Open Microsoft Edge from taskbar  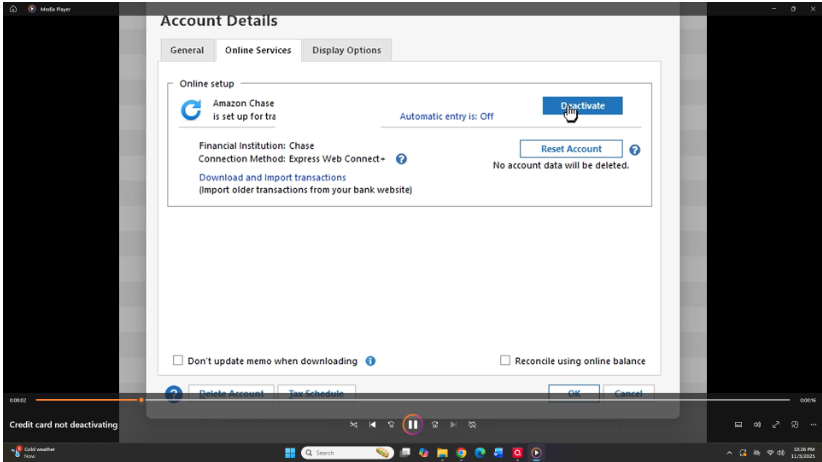pyautogui.click(x=480, y=453)
